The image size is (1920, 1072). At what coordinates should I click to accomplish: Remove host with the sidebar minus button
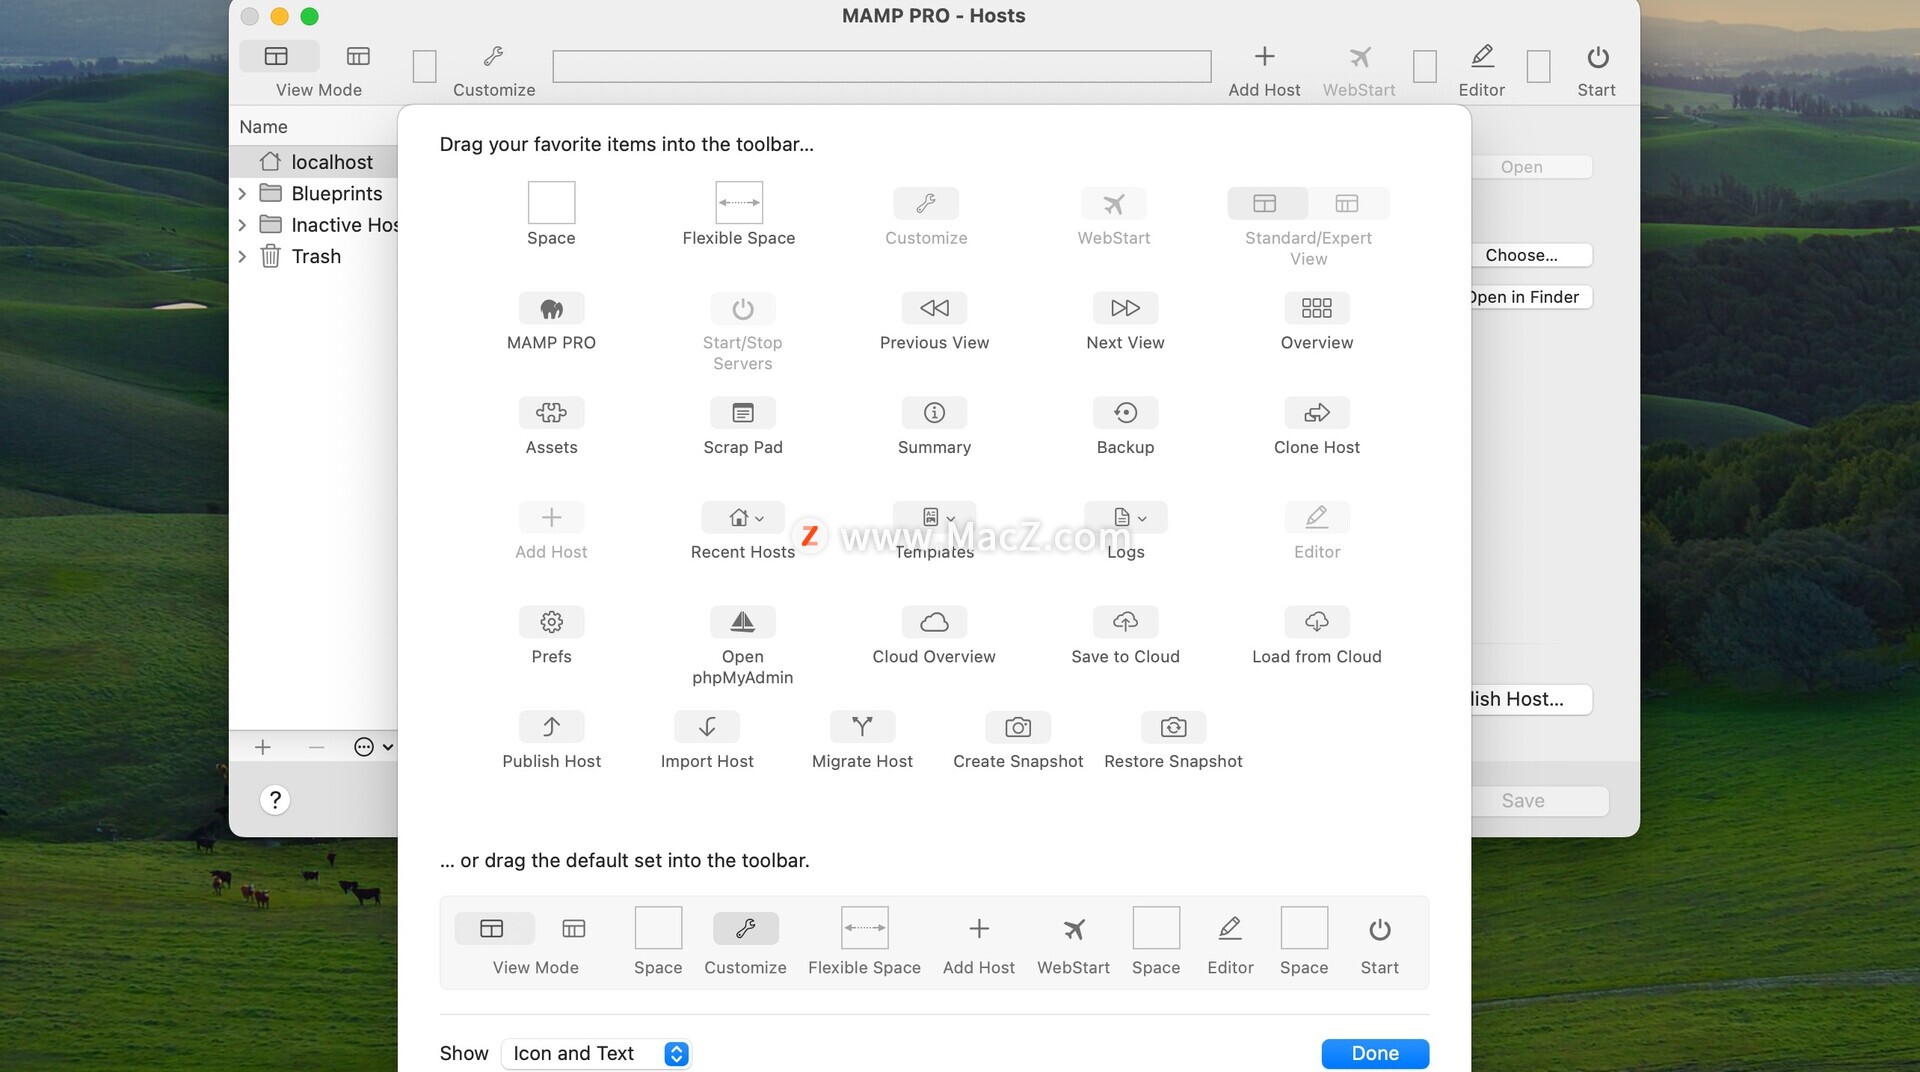click(x=316, y=747)
